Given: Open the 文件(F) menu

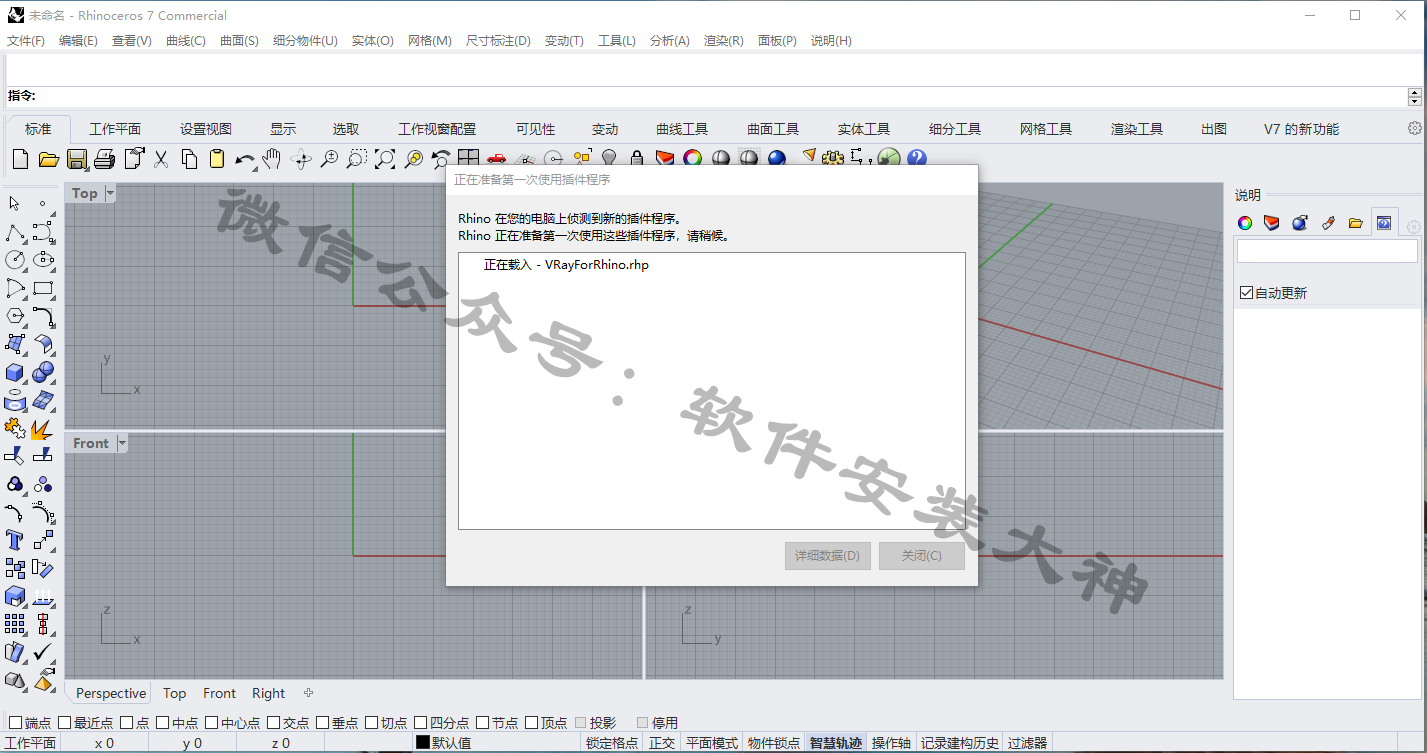Looking at the screenshot, I should (26, 41).
